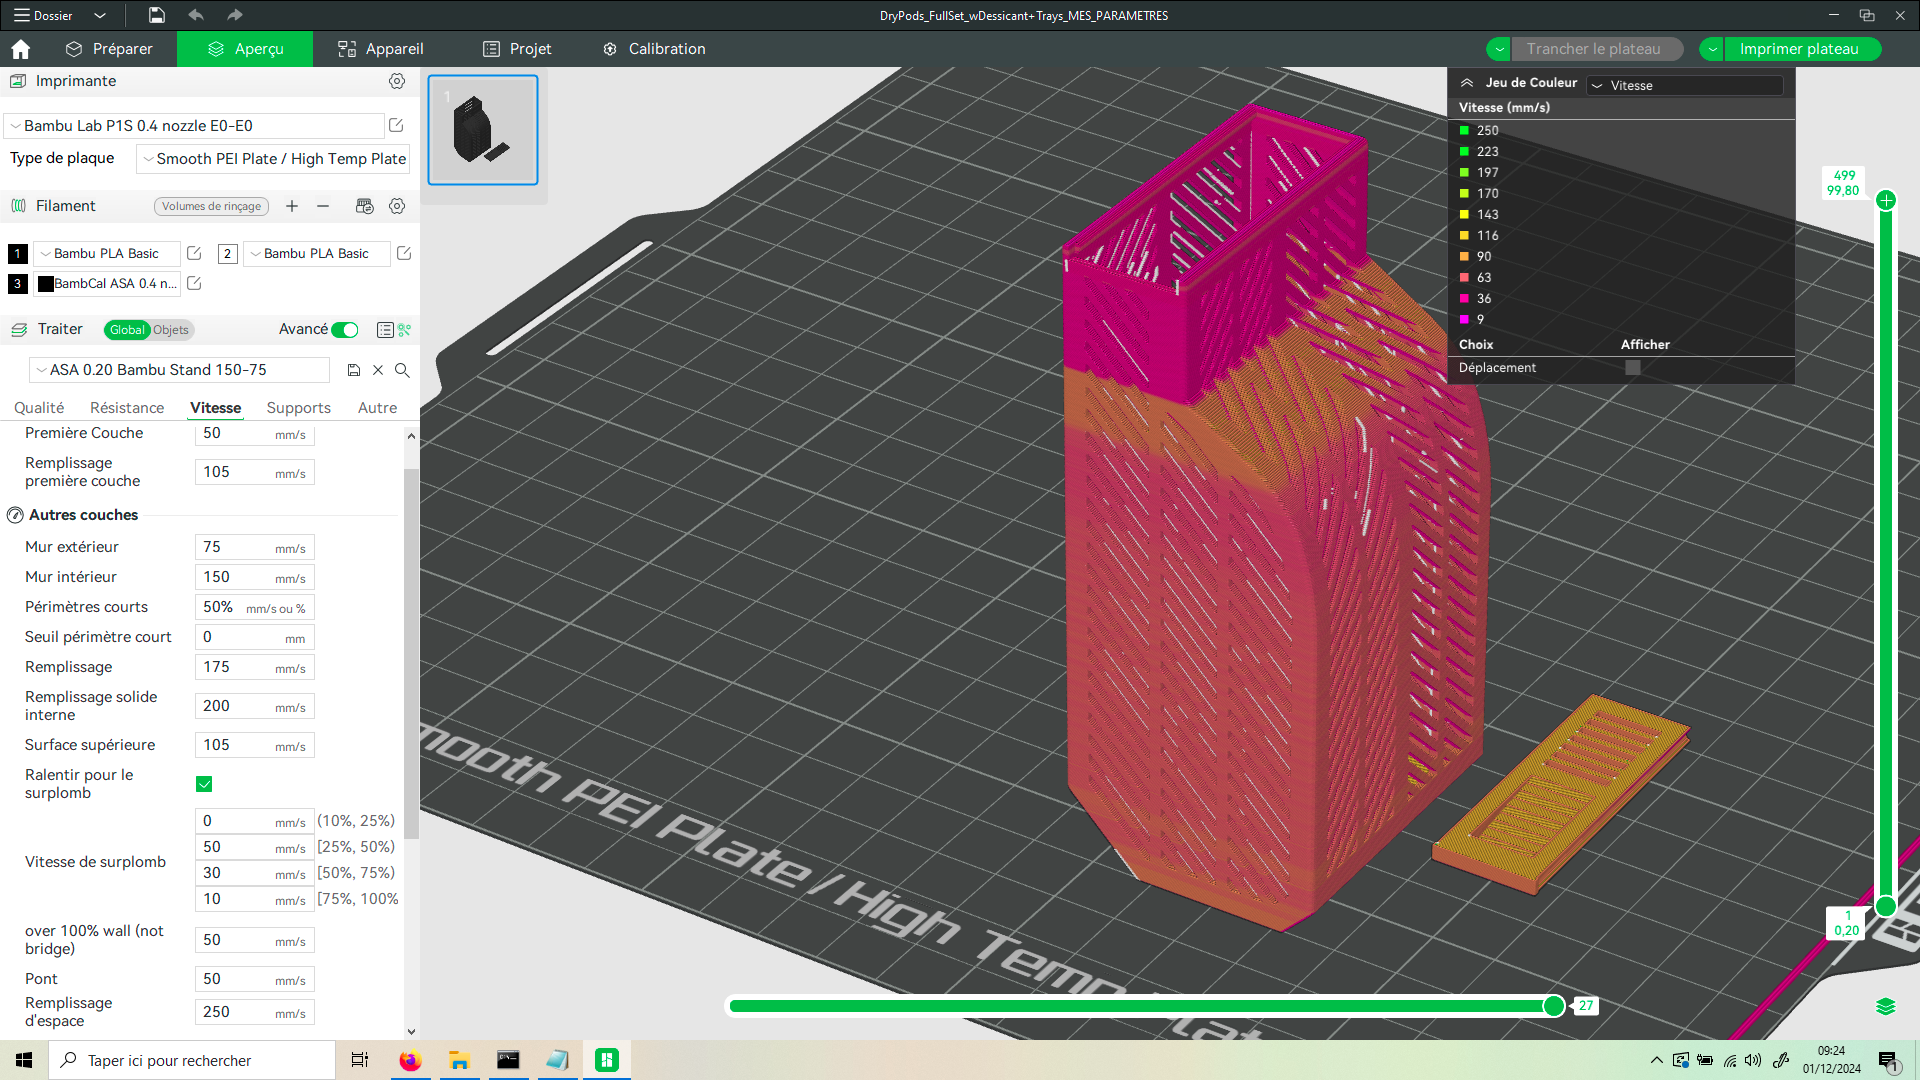Open printer settings gear icon
The image size is (1920, 1080).
click(x=397, y=81)
